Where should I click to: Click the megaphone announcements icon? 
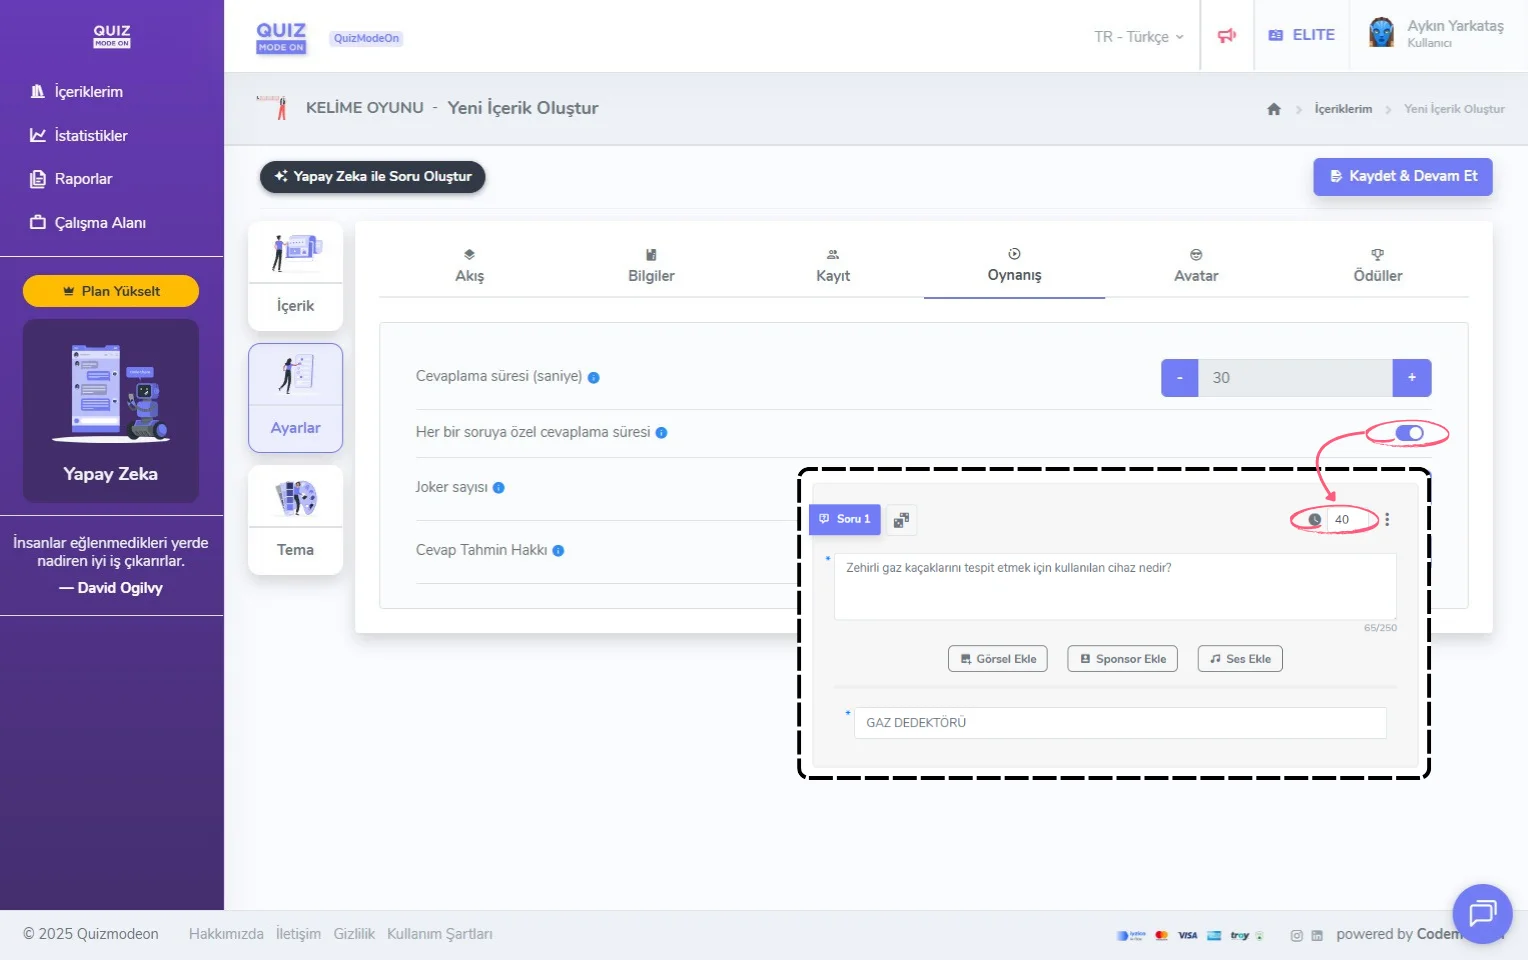point(1227,36)
